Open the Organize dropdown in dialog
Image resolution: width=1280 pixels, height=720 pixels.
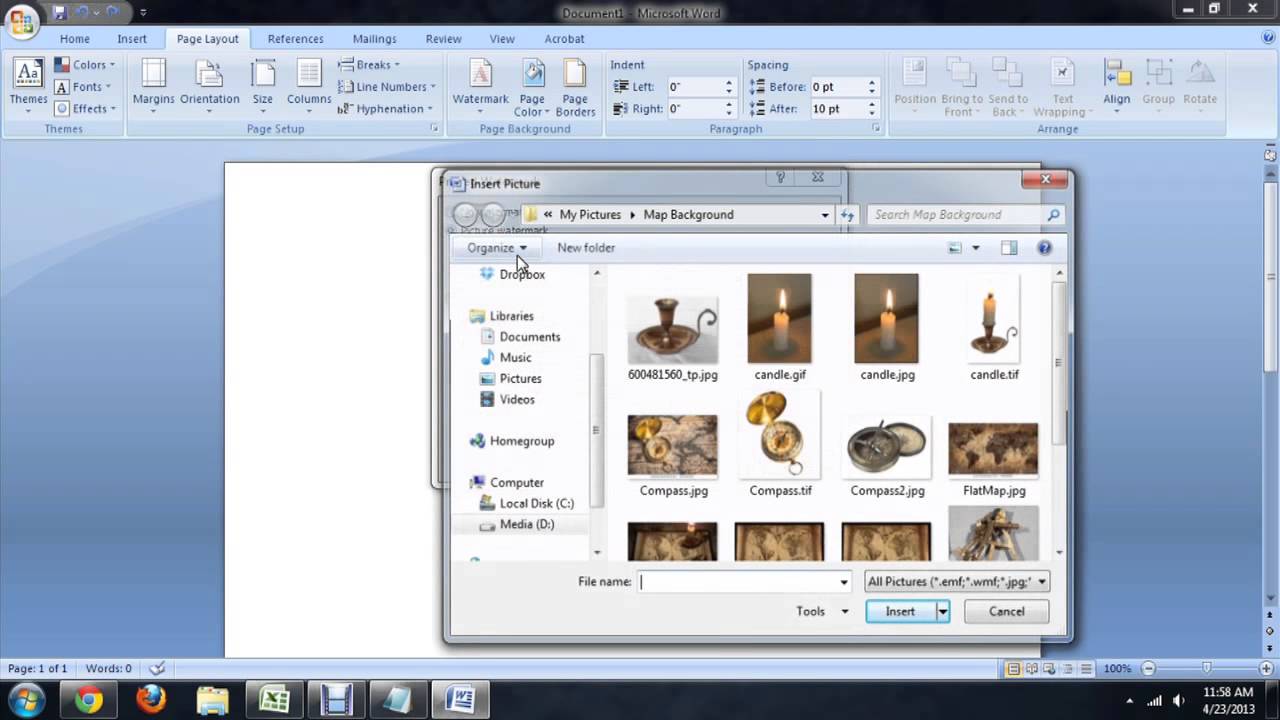click(496, 248)
